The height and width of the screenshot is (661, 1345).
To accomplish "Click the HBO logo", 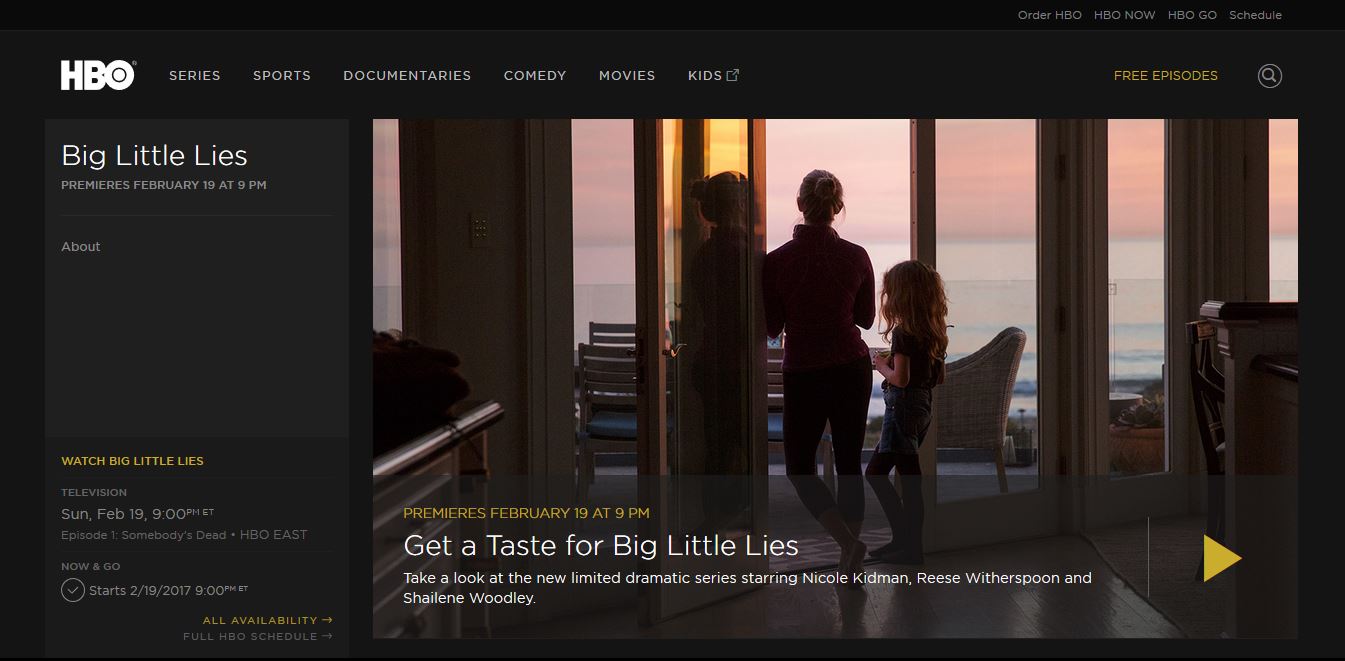I will pos(98,75).
